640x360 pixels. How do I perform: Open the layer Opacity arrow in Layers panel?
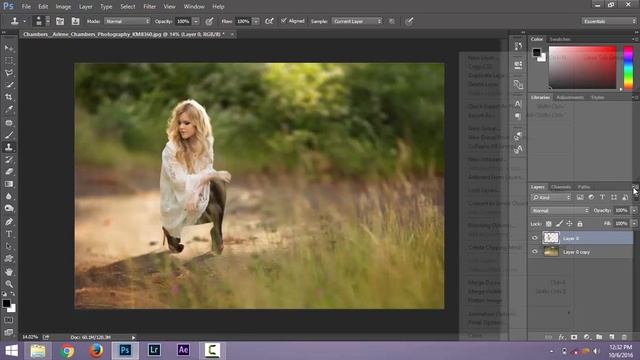point(634,211)
